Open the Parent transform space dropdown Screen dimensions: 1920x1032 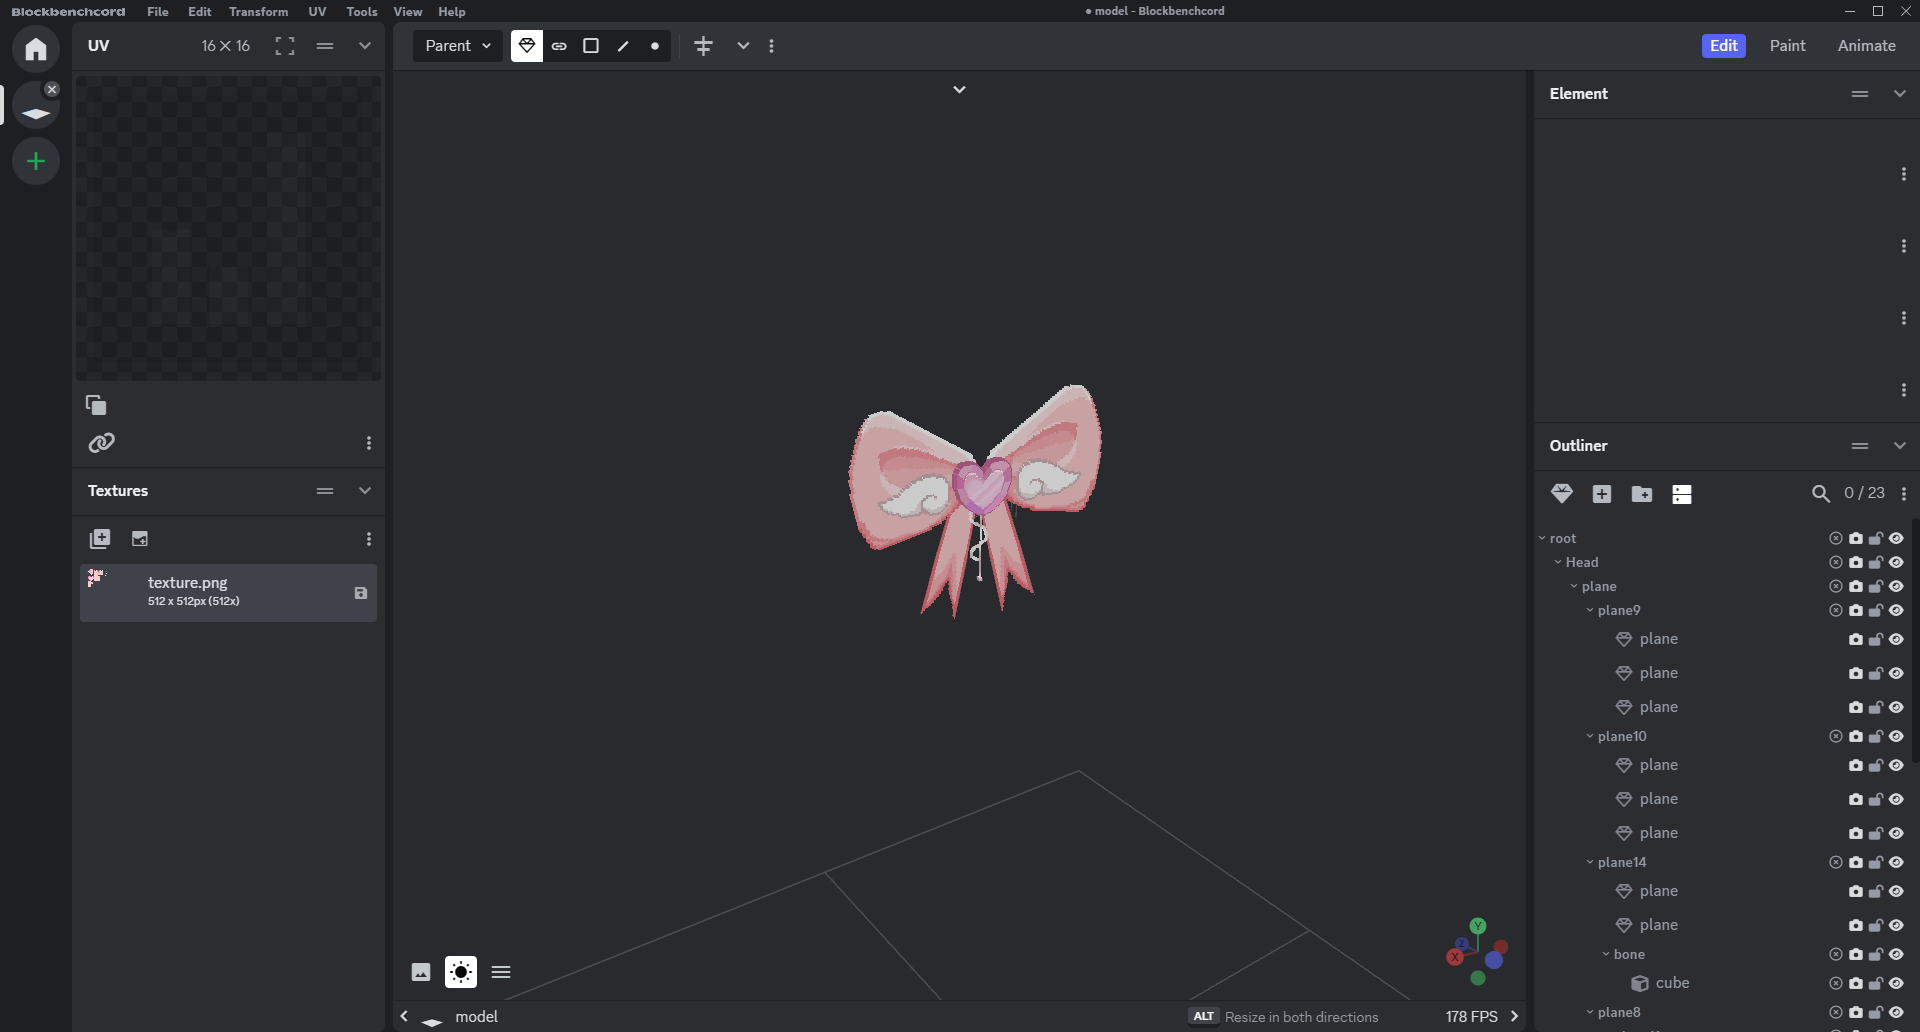click(458, 46)
